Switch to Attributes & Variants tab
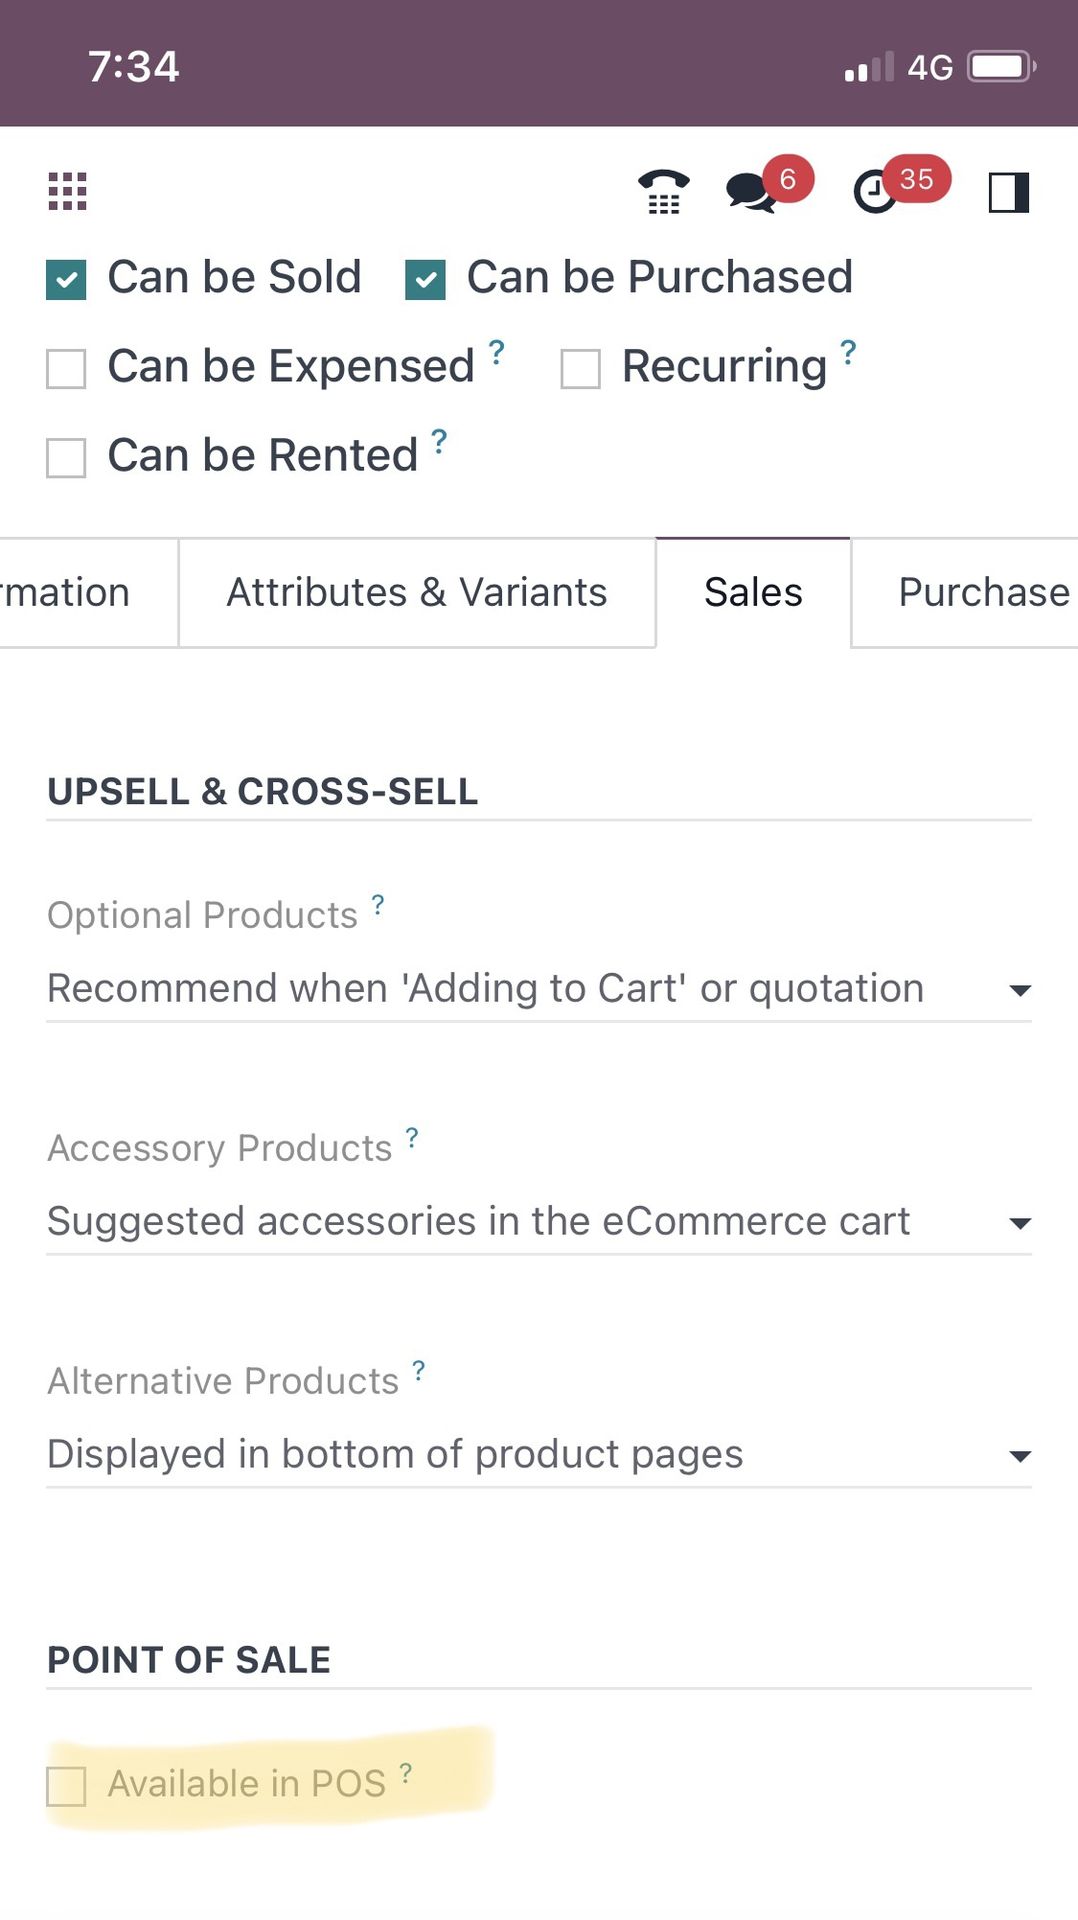1078x1920 pixels. pyautogui.click(x=417, y=593)
